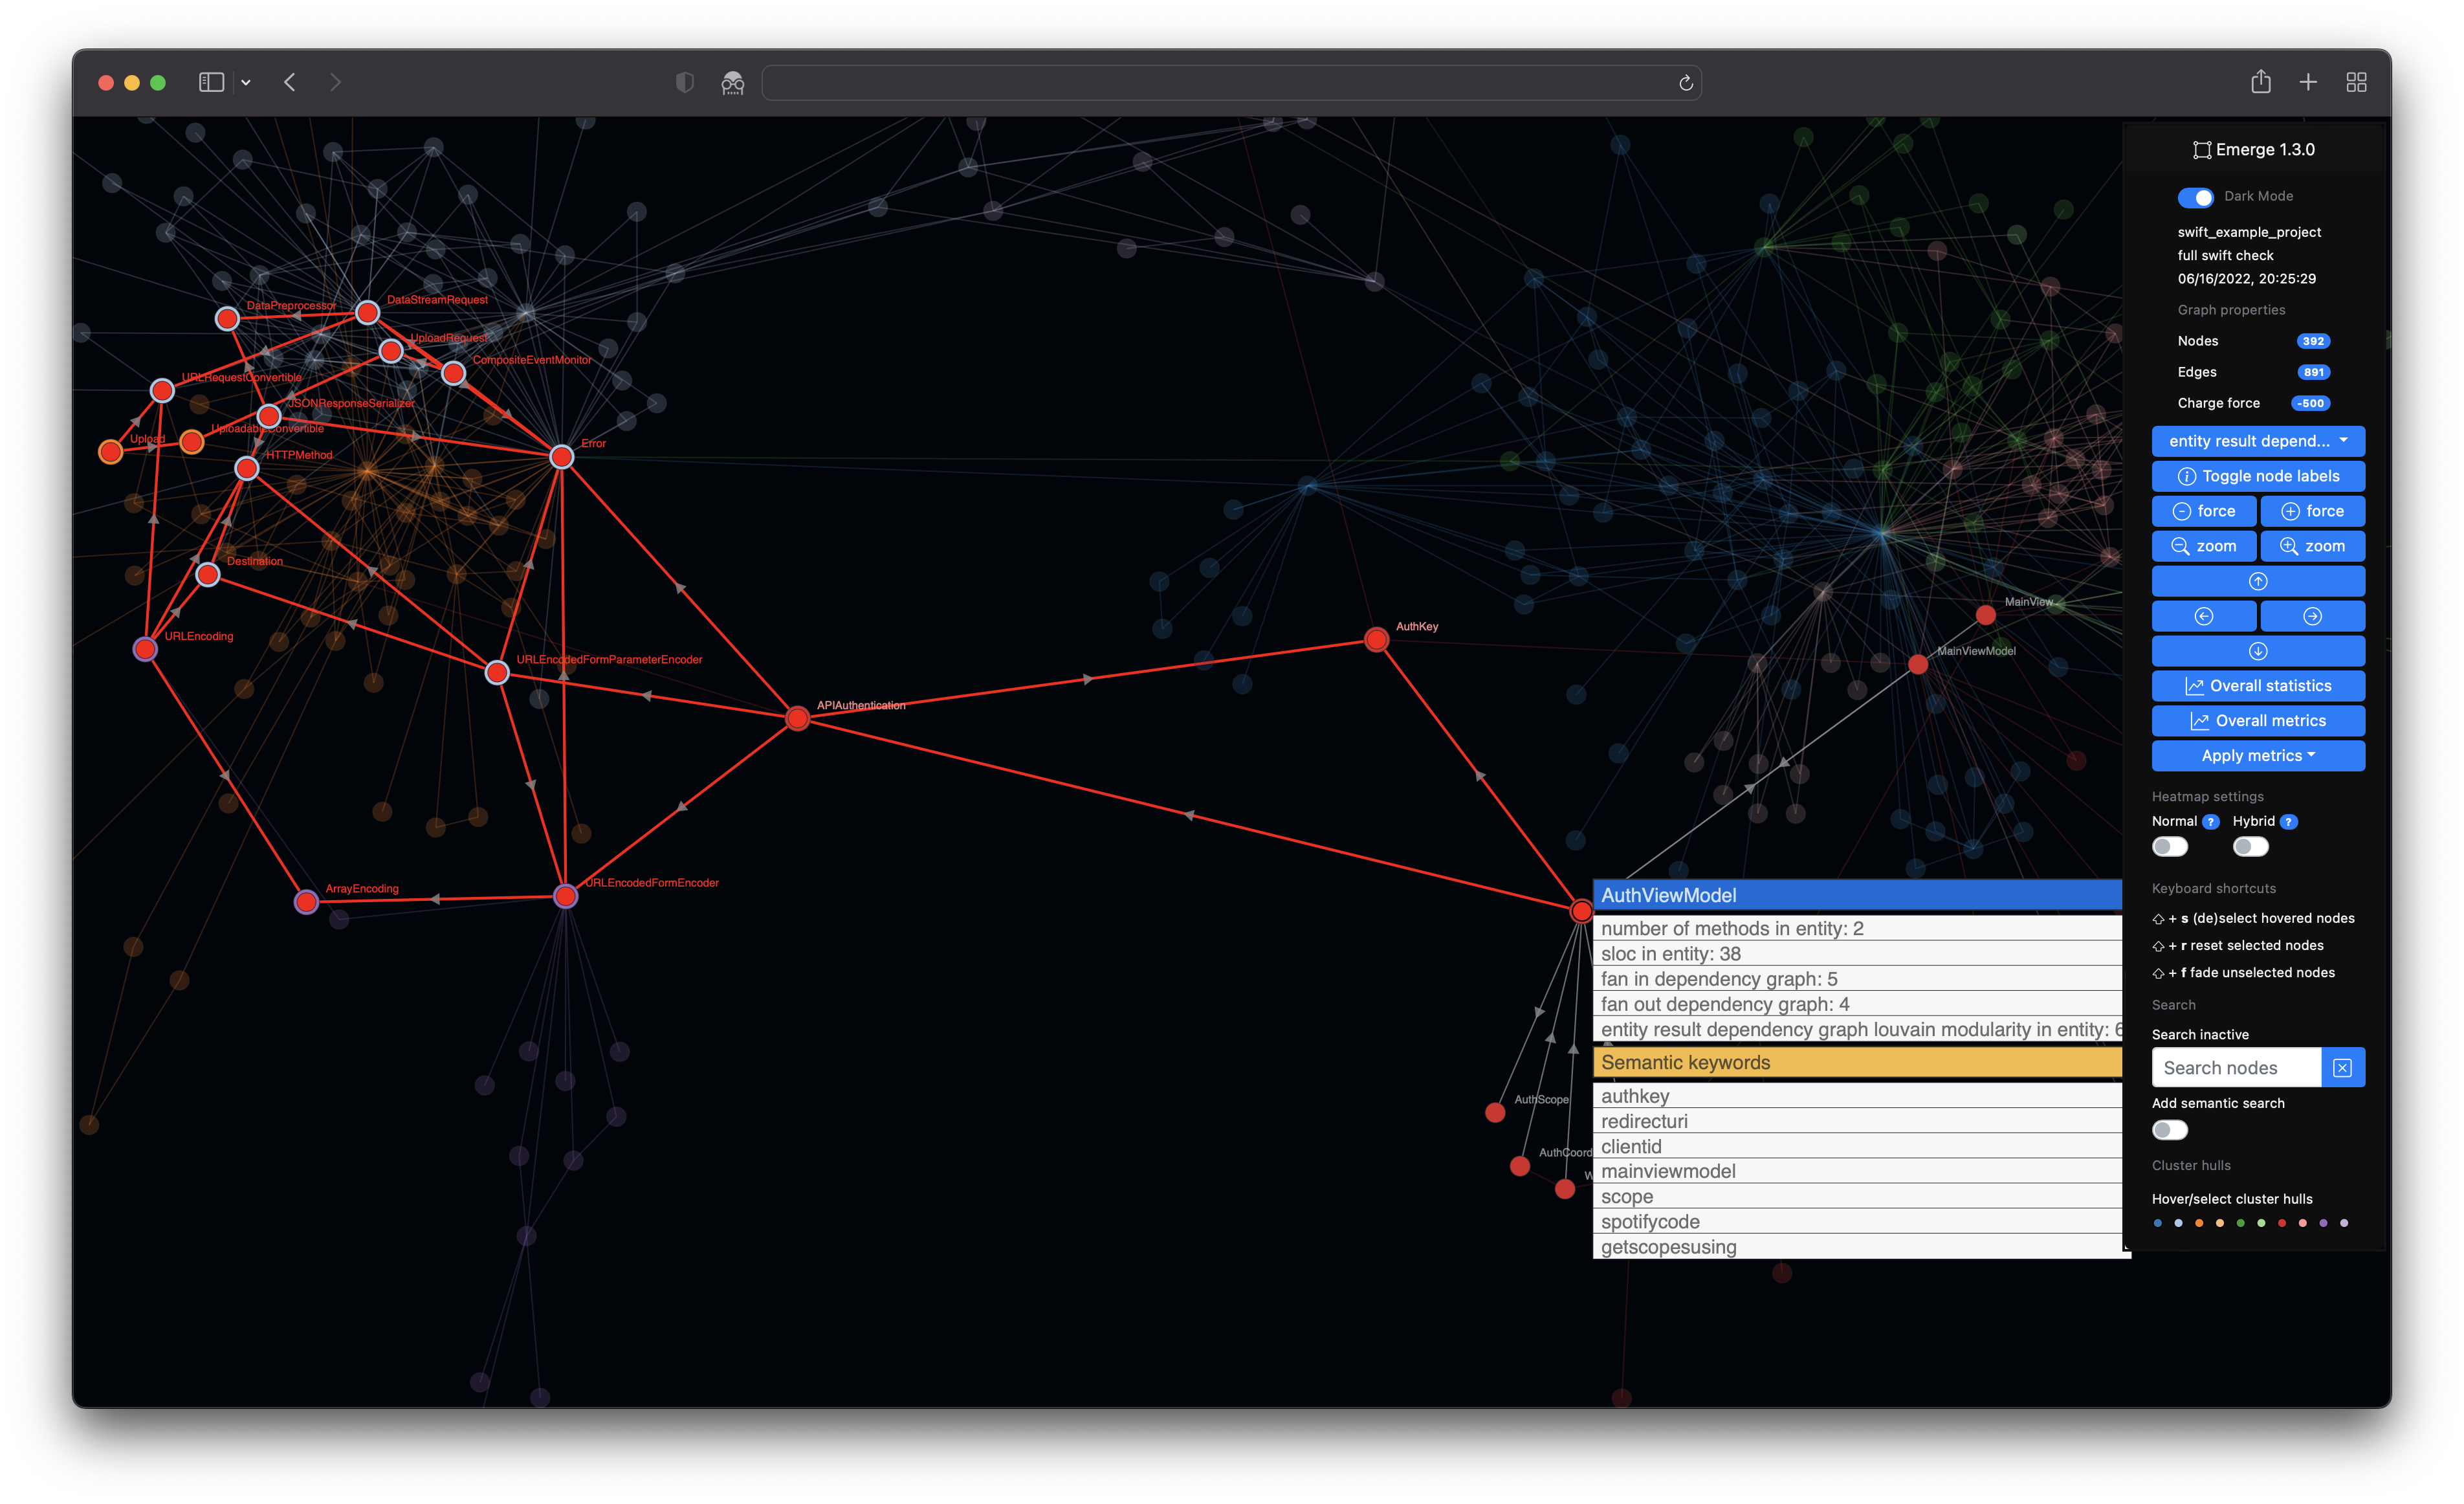Turn on Add semantic search
The image size is (2464, 1504).
click(2170, 1130)
